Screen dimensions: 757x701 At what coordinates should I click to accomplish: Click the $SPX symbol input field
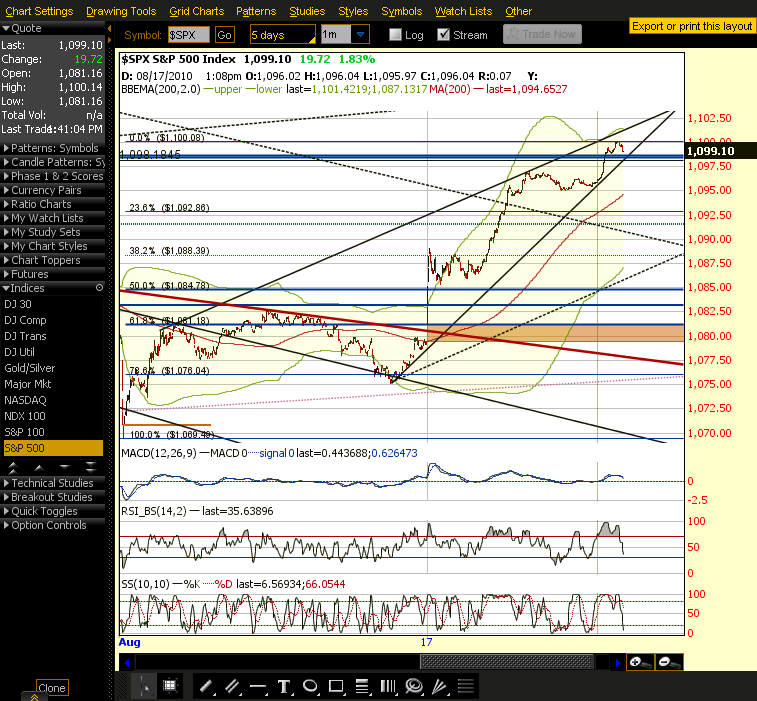[188, 35]
